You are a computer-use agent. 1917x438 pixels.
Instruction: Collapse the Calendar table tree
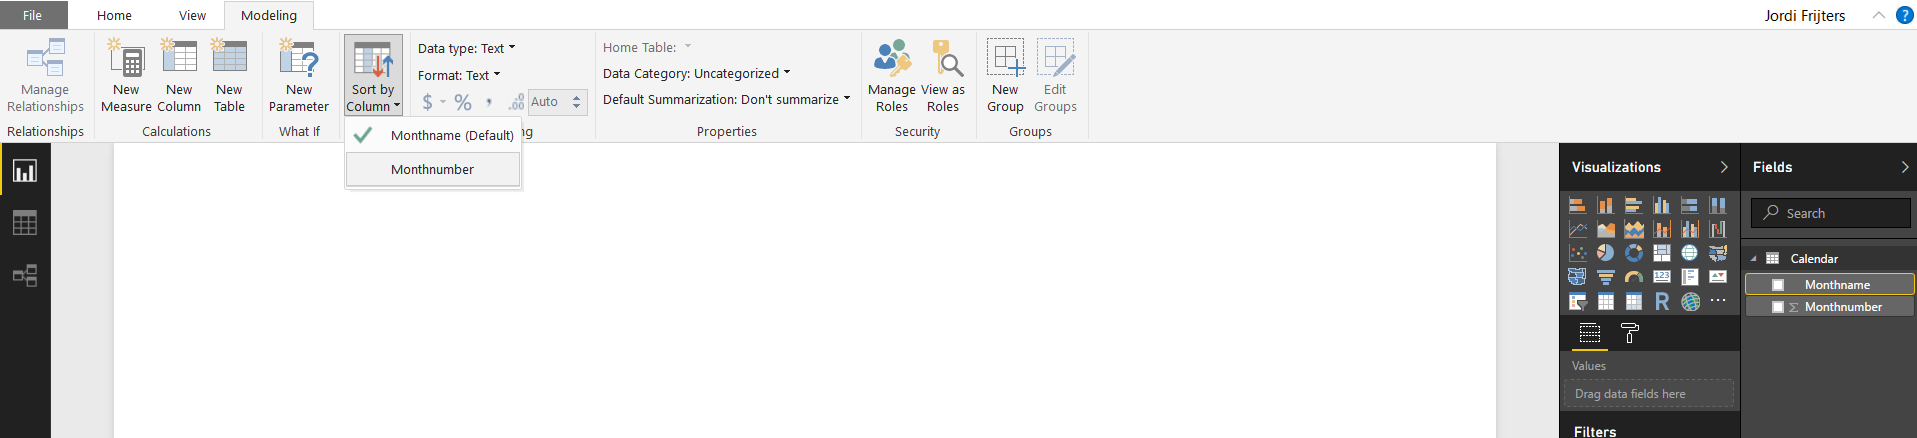(1753, 259)
